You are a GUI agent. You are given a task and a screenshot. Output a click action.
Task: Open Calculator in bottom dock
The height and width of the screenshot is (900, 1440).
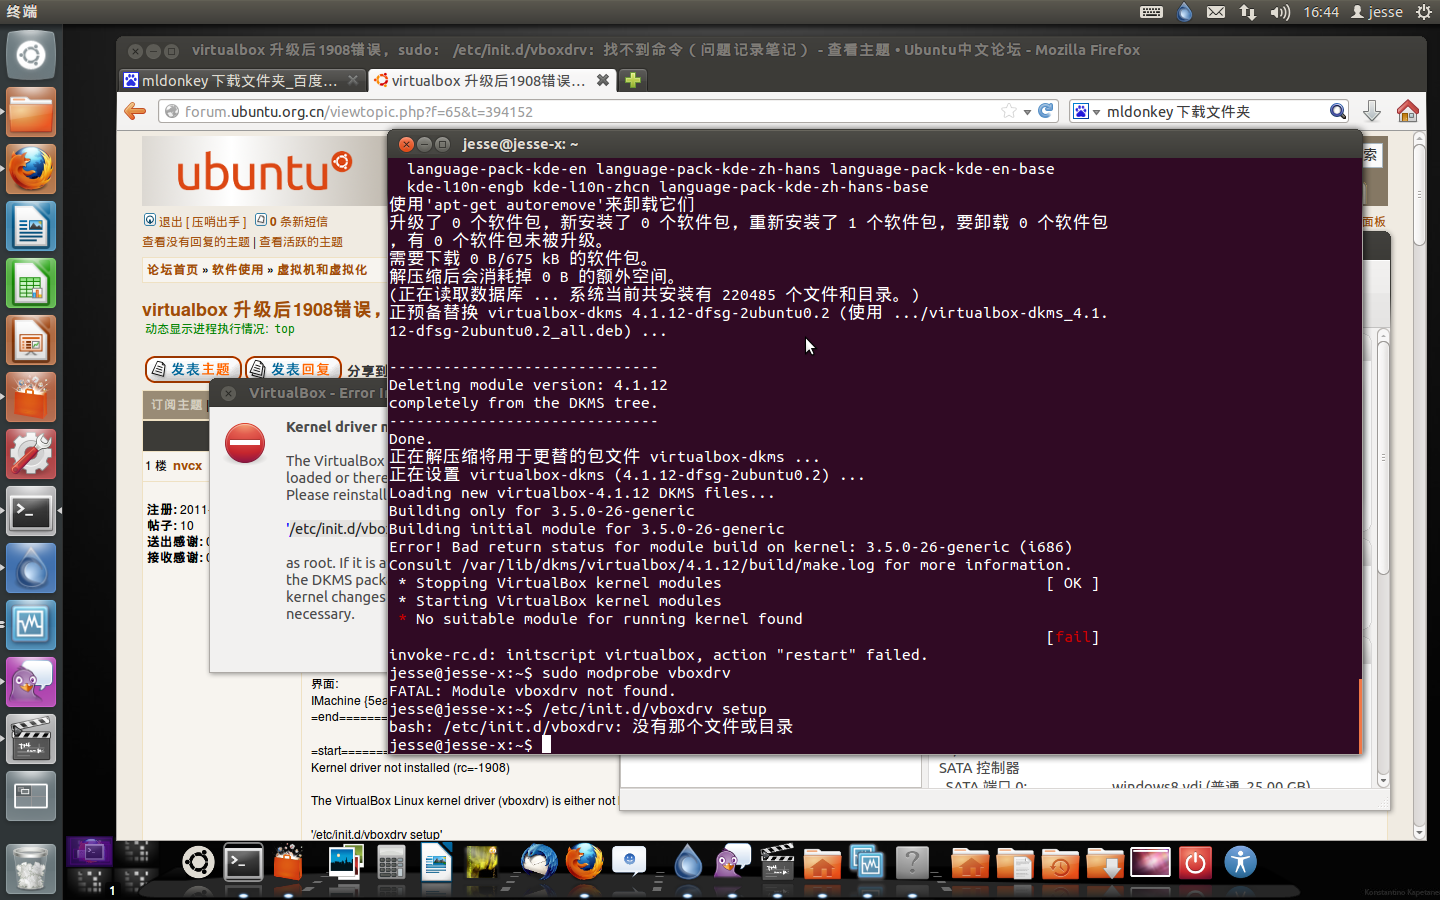click(391, 862)
